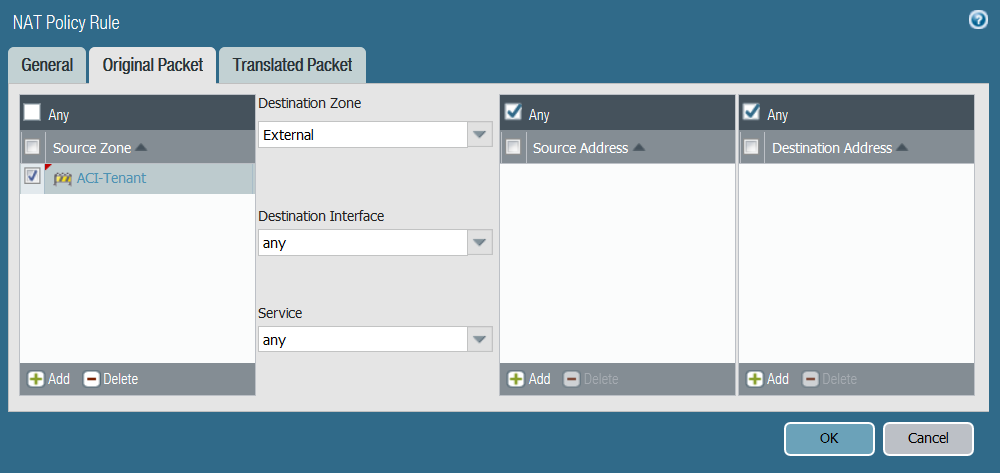Image resolution: width=1000 pixels, height=473 pixels.
Task: Sort by the Source Zone column arrow
Action: [141, 148]
